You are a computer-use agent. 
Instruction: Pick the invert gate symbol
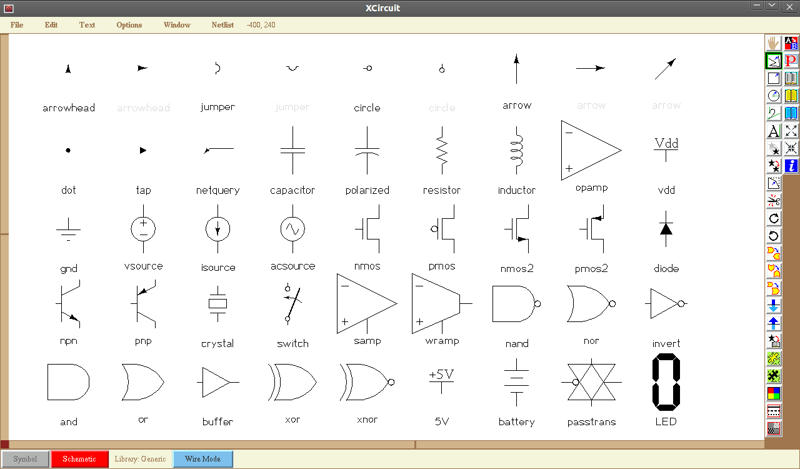click(666, 304)
